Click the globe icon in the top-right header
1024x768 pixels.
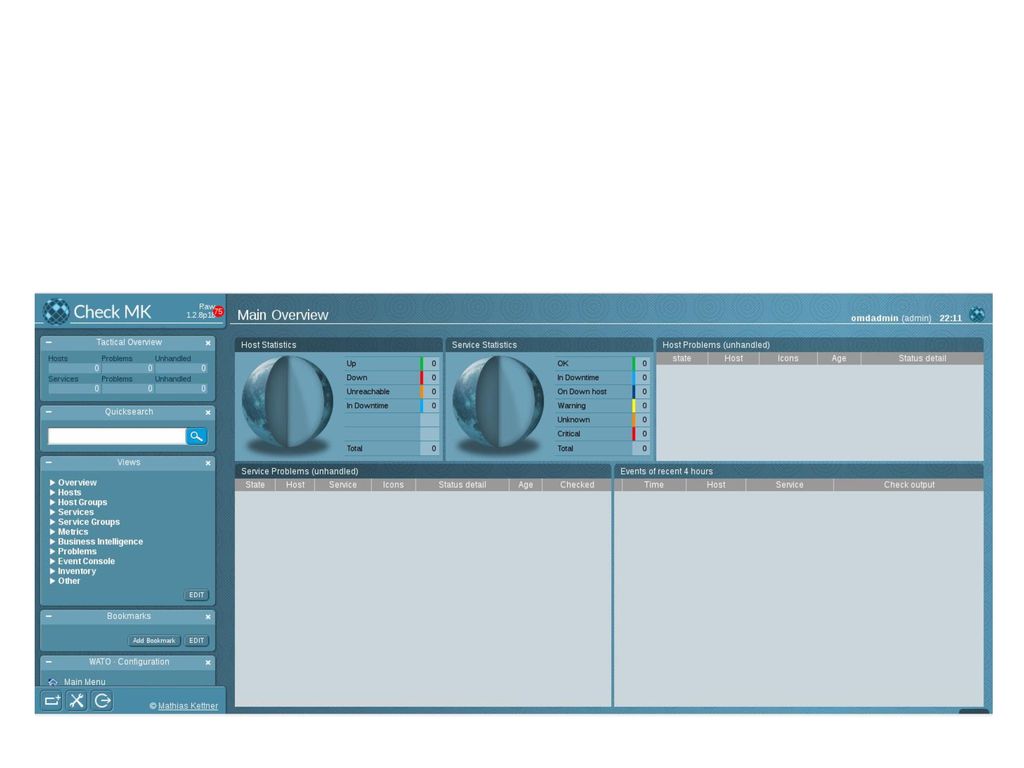977,315
